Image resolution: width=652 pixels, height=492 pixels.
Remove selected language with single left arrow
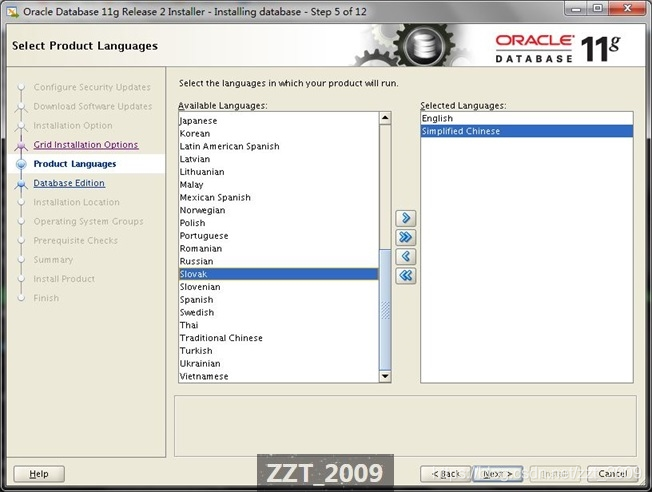[x=405, y=256]
